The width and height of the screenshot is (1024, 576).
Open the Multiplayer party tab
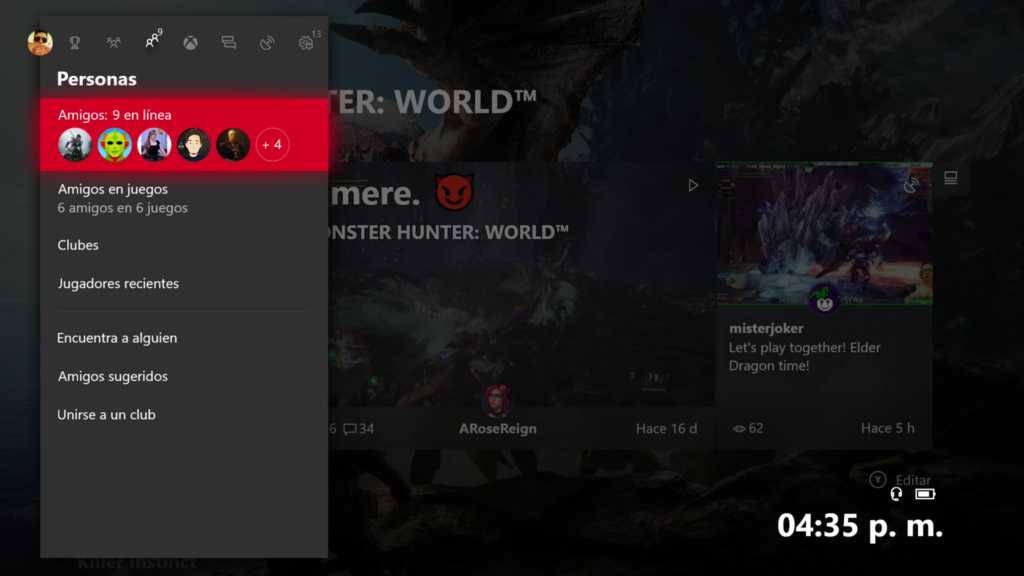pos(113,43)
